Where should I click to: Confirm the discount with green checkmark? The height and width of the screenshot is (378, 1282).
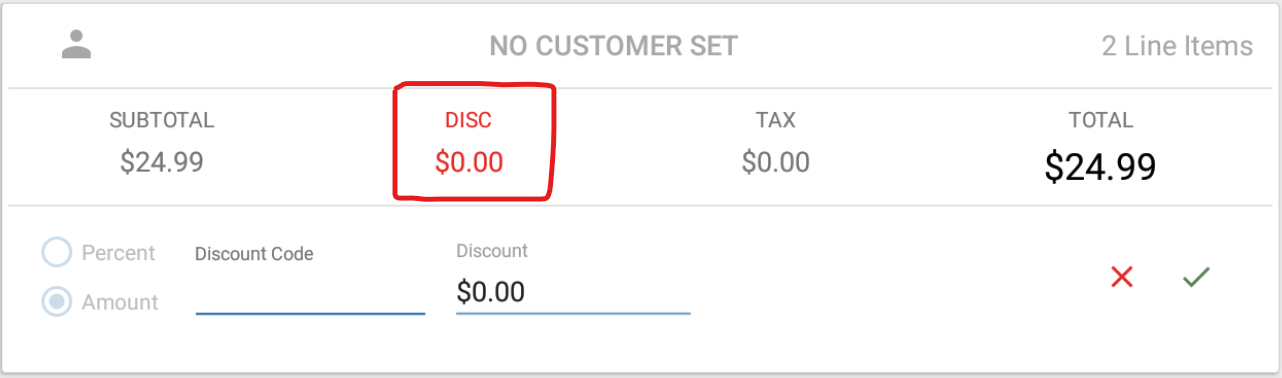pyautogui.click(x=1196, y=277)
